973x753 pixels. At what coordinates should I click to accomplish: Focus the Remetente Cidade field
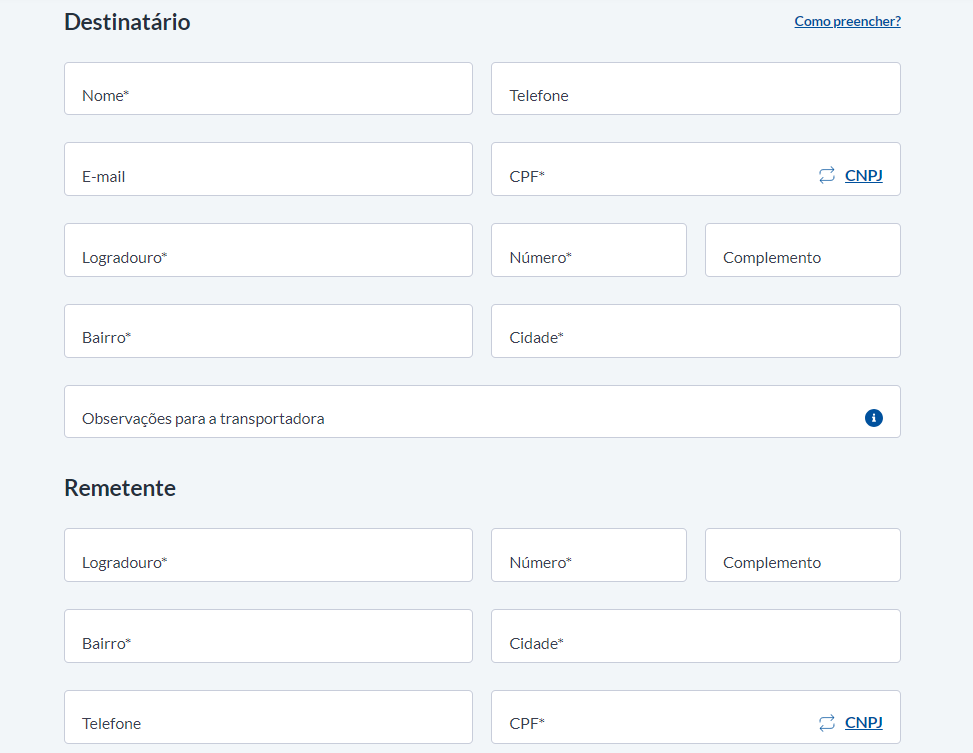[x=696, y=636]
